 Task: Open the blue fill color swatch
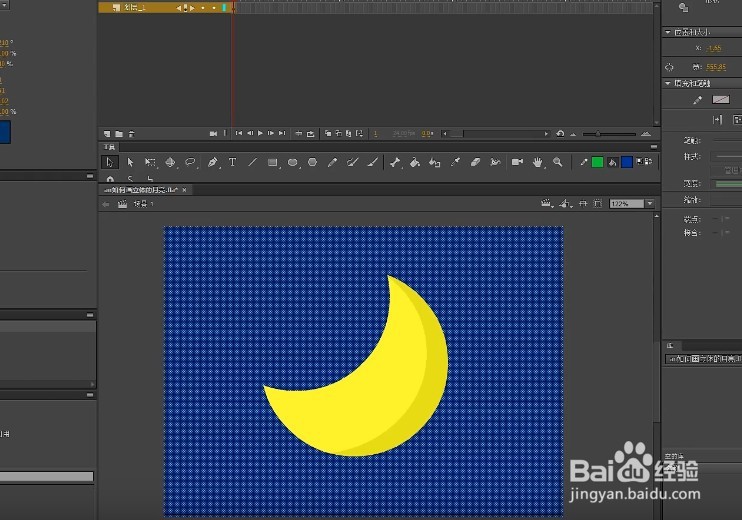(x=627, y=162)
